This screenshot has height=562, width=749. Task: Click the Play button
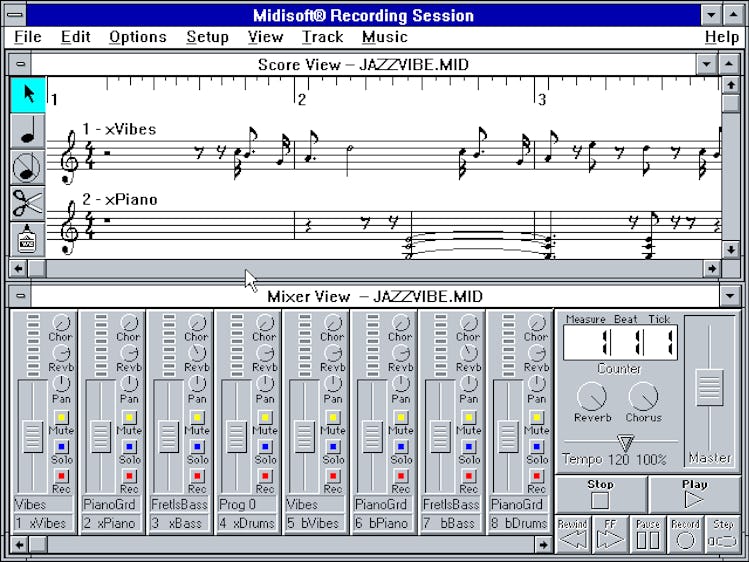pyautogui.click(x=694, y=495)
